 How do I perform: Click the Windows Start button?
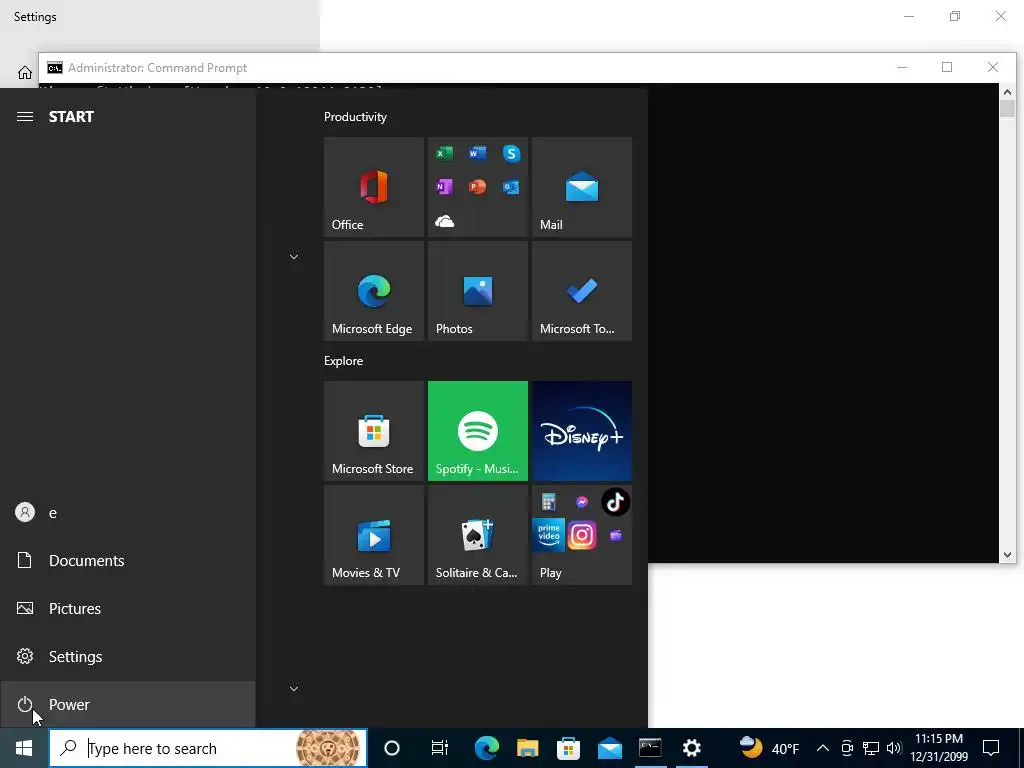coord(24,748)
